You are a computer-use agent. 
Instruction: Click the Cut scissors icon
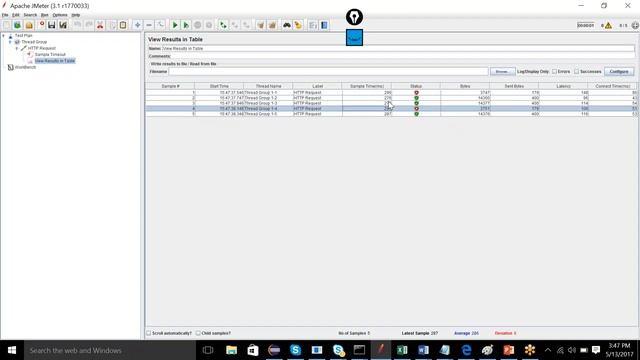[x=100, y=25]
